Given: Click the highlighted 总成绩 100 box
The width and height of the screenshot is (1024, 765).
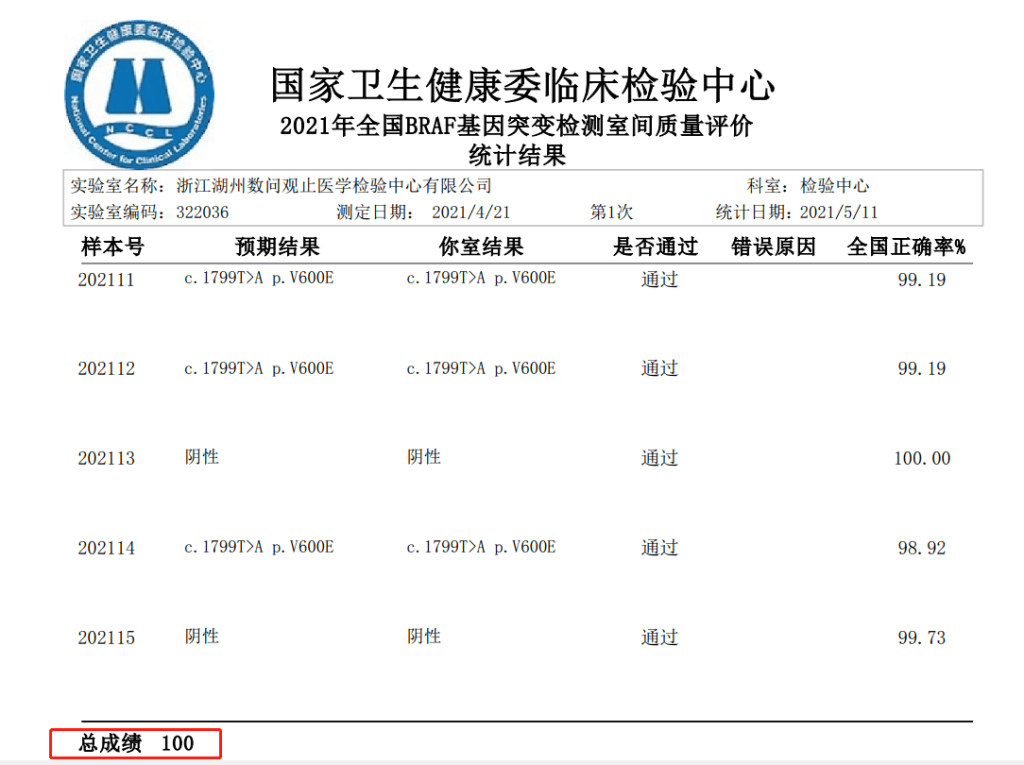Looking at the screenshot, I should click(136, 744).
